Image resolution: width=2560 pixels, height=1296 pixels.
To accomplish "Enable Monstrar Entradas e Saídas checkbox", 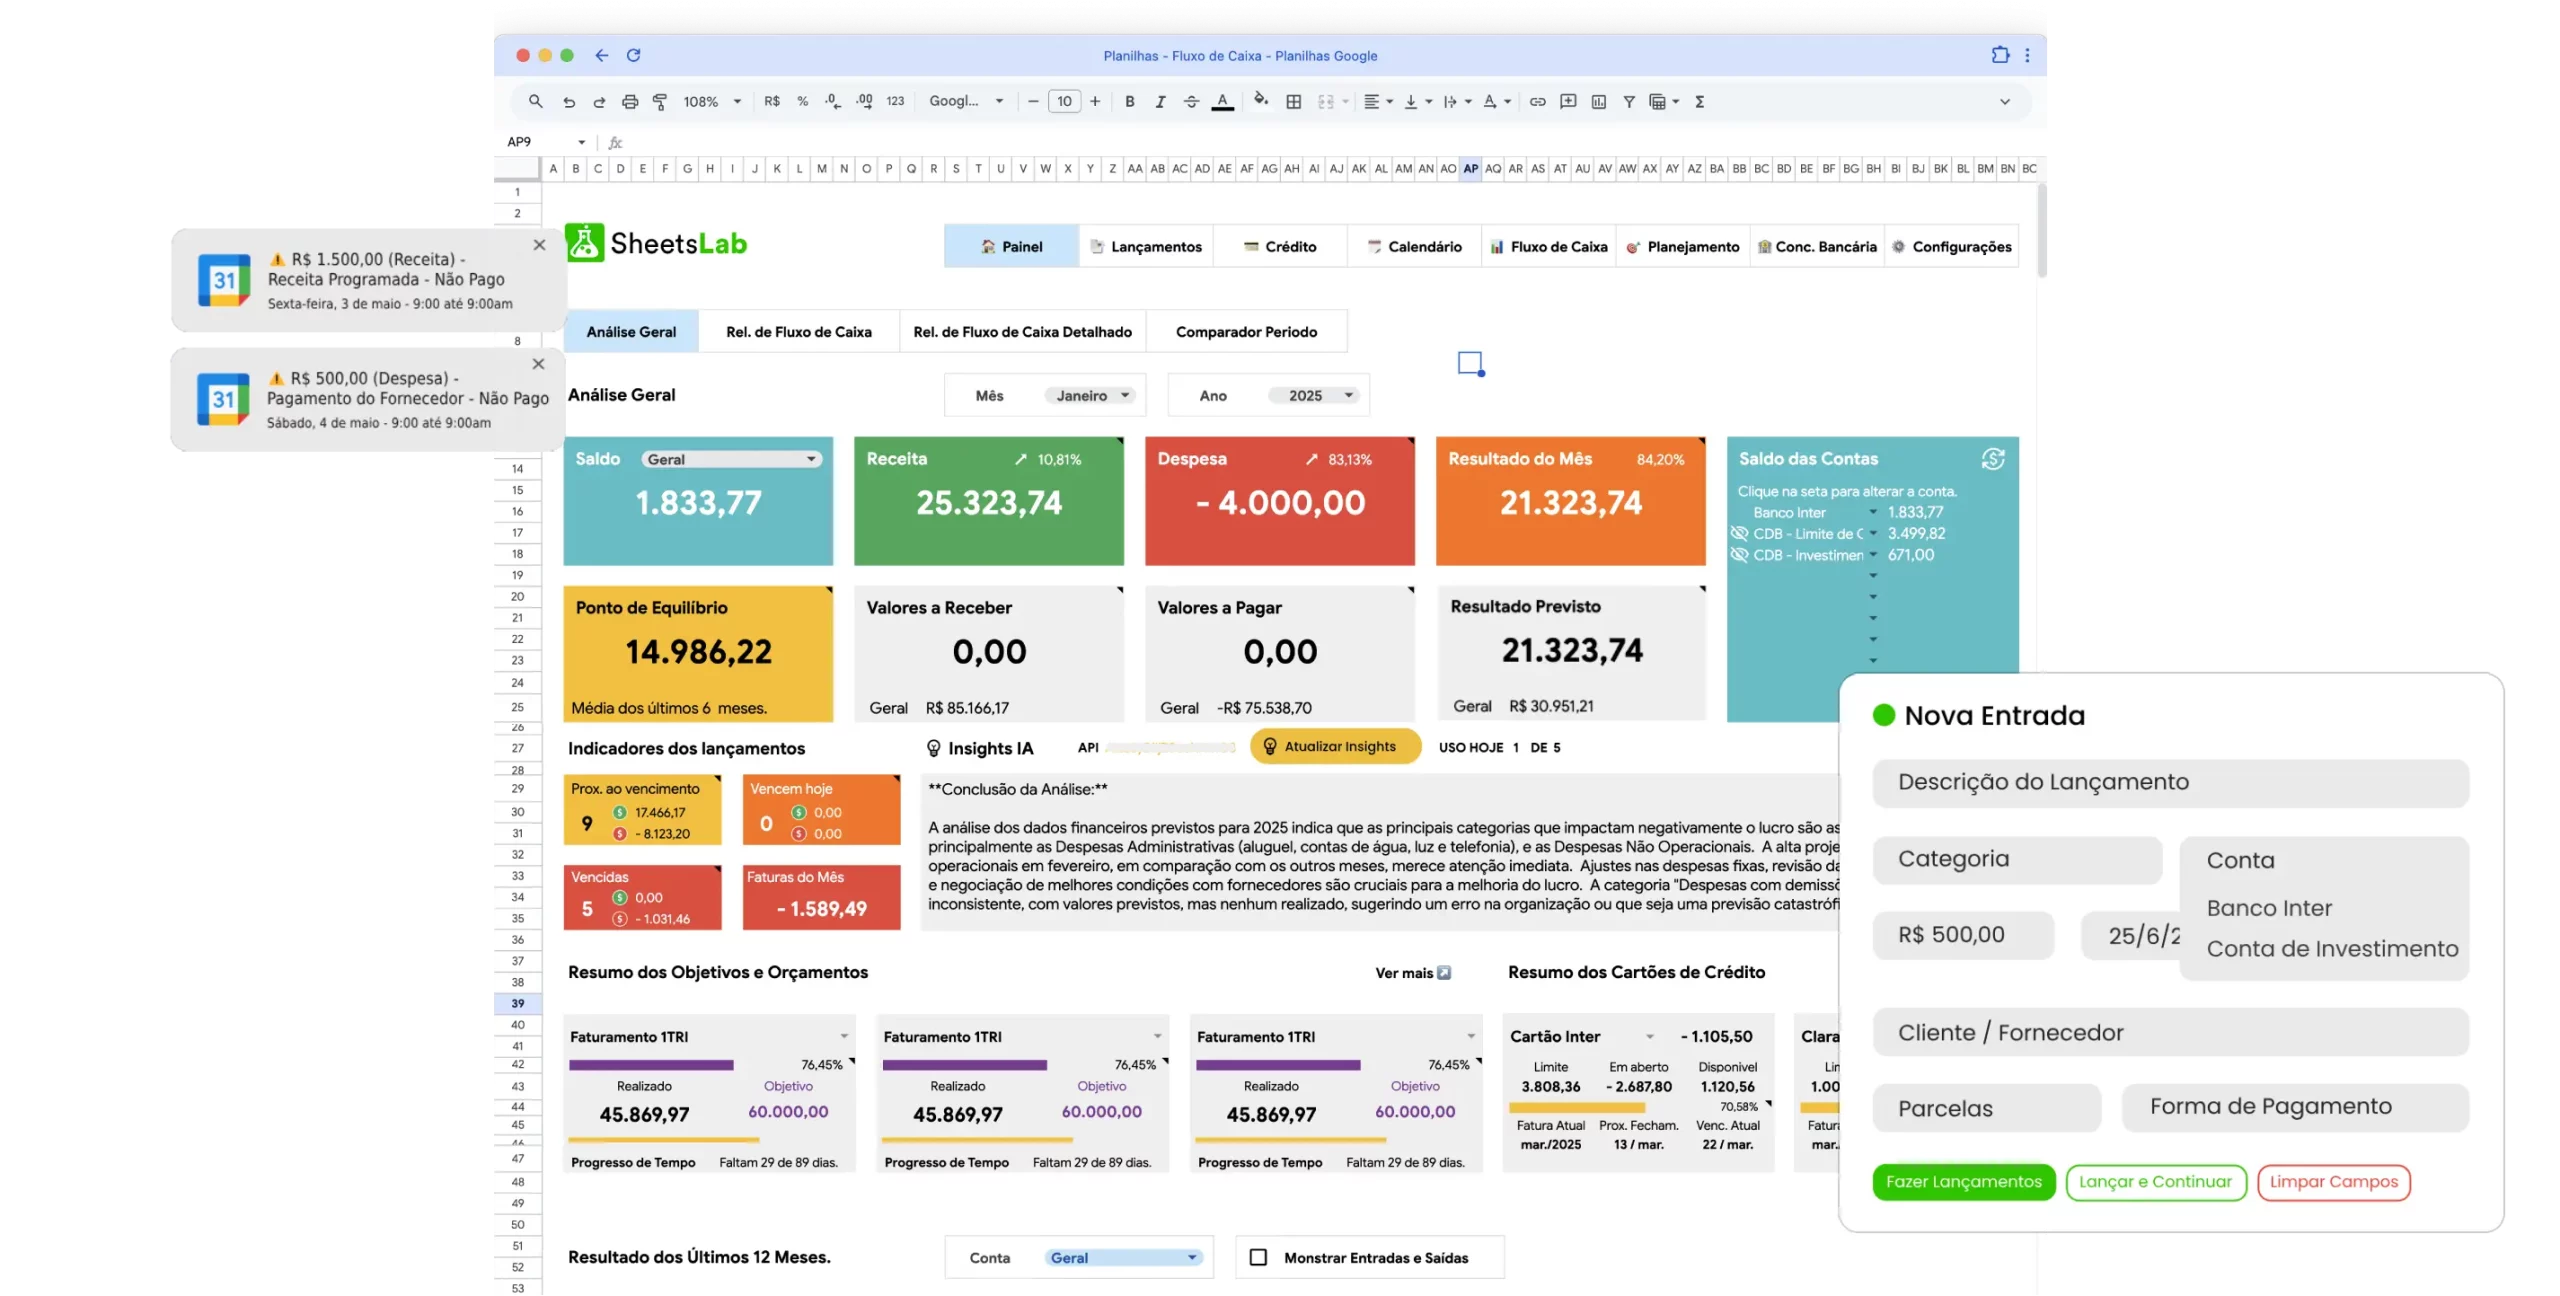I will [x=1258, y=1257].
